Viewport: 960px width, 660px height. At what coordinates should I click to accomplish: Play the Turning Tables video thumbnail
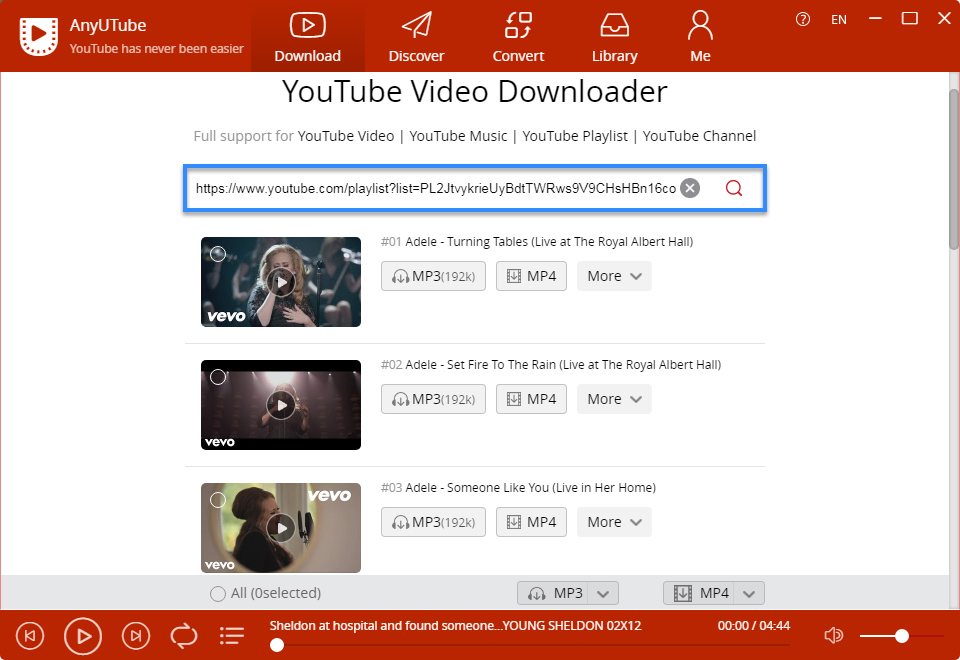281,282
